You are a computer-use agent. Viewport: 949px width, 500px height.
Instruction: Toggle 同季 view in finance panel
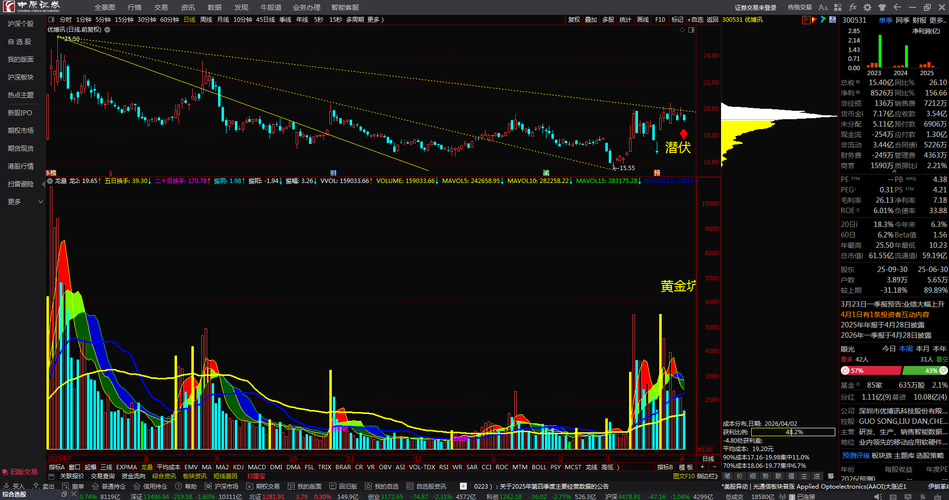[x=902, y=20]
